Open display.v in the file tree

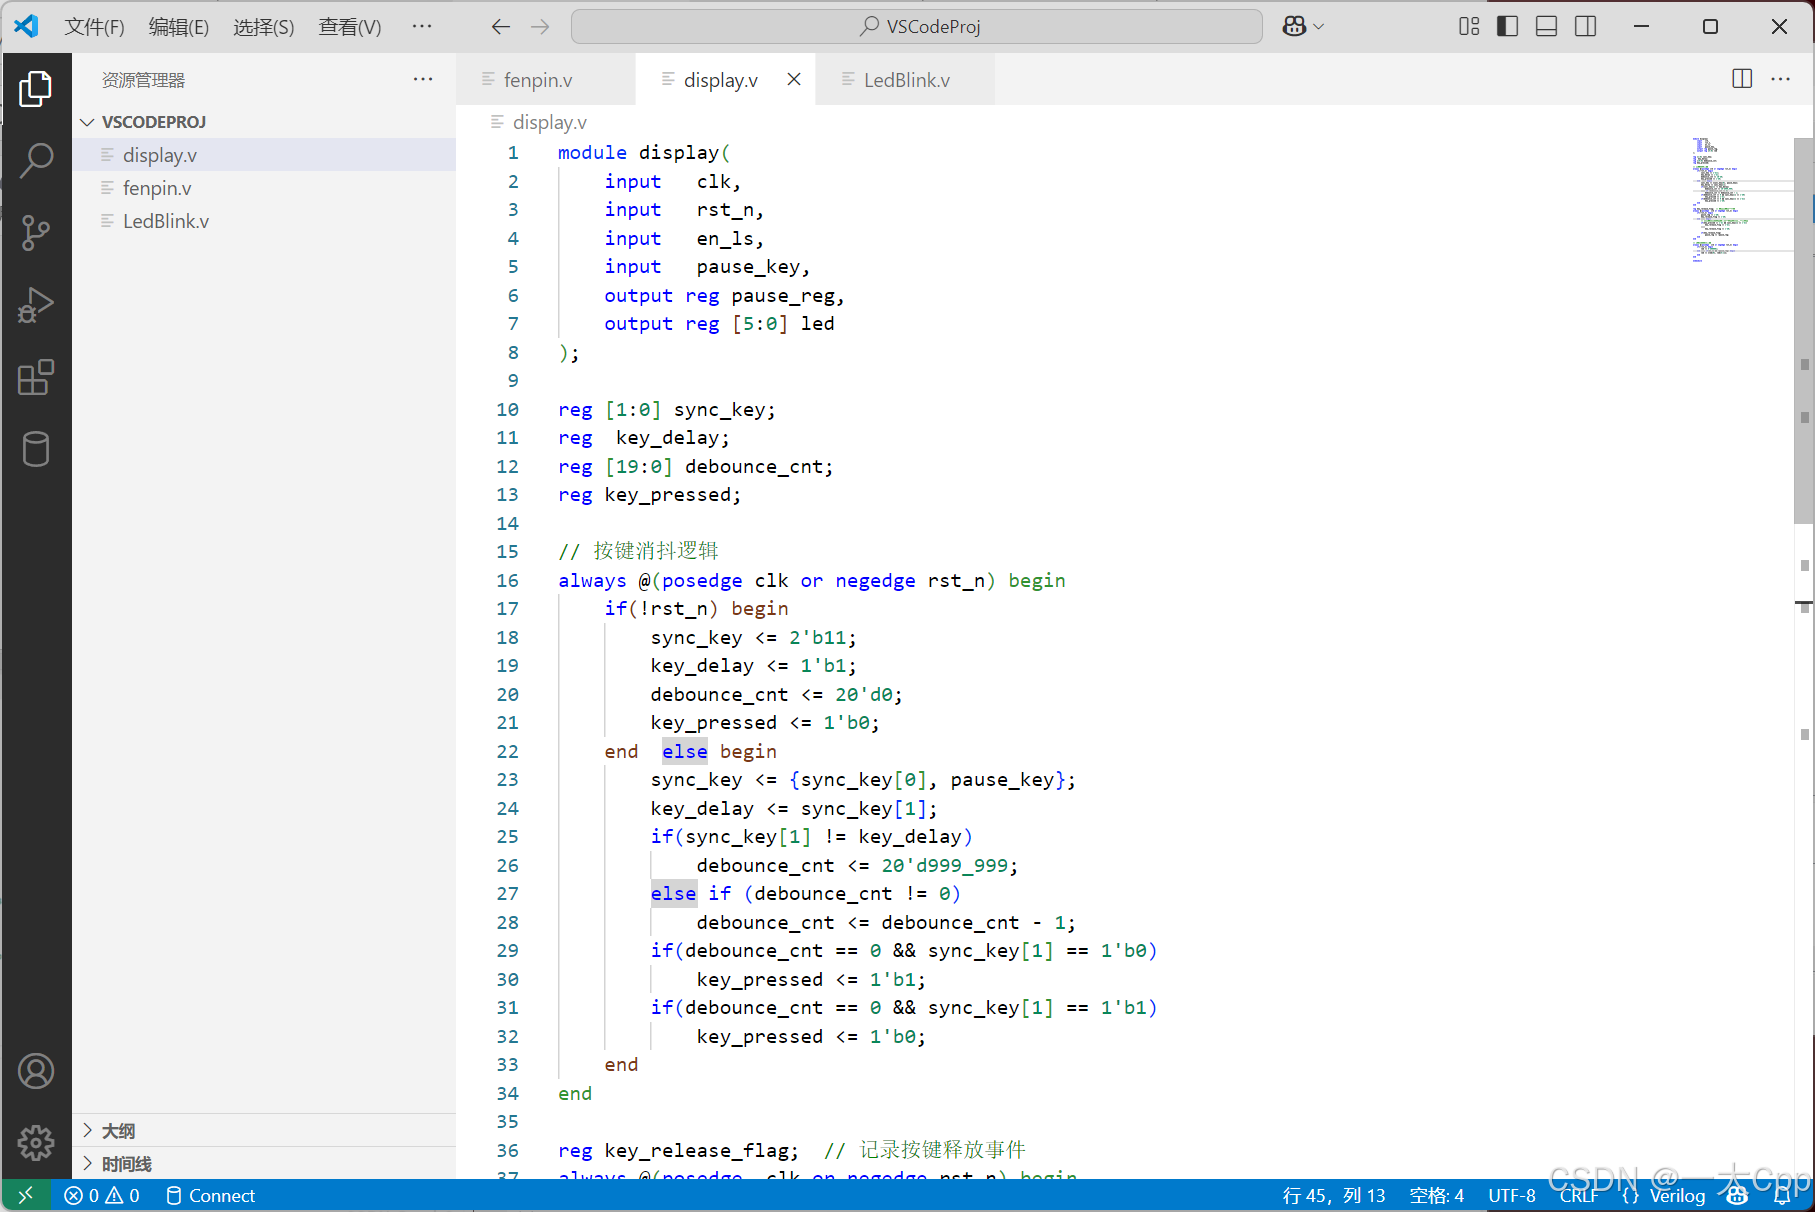264,155
